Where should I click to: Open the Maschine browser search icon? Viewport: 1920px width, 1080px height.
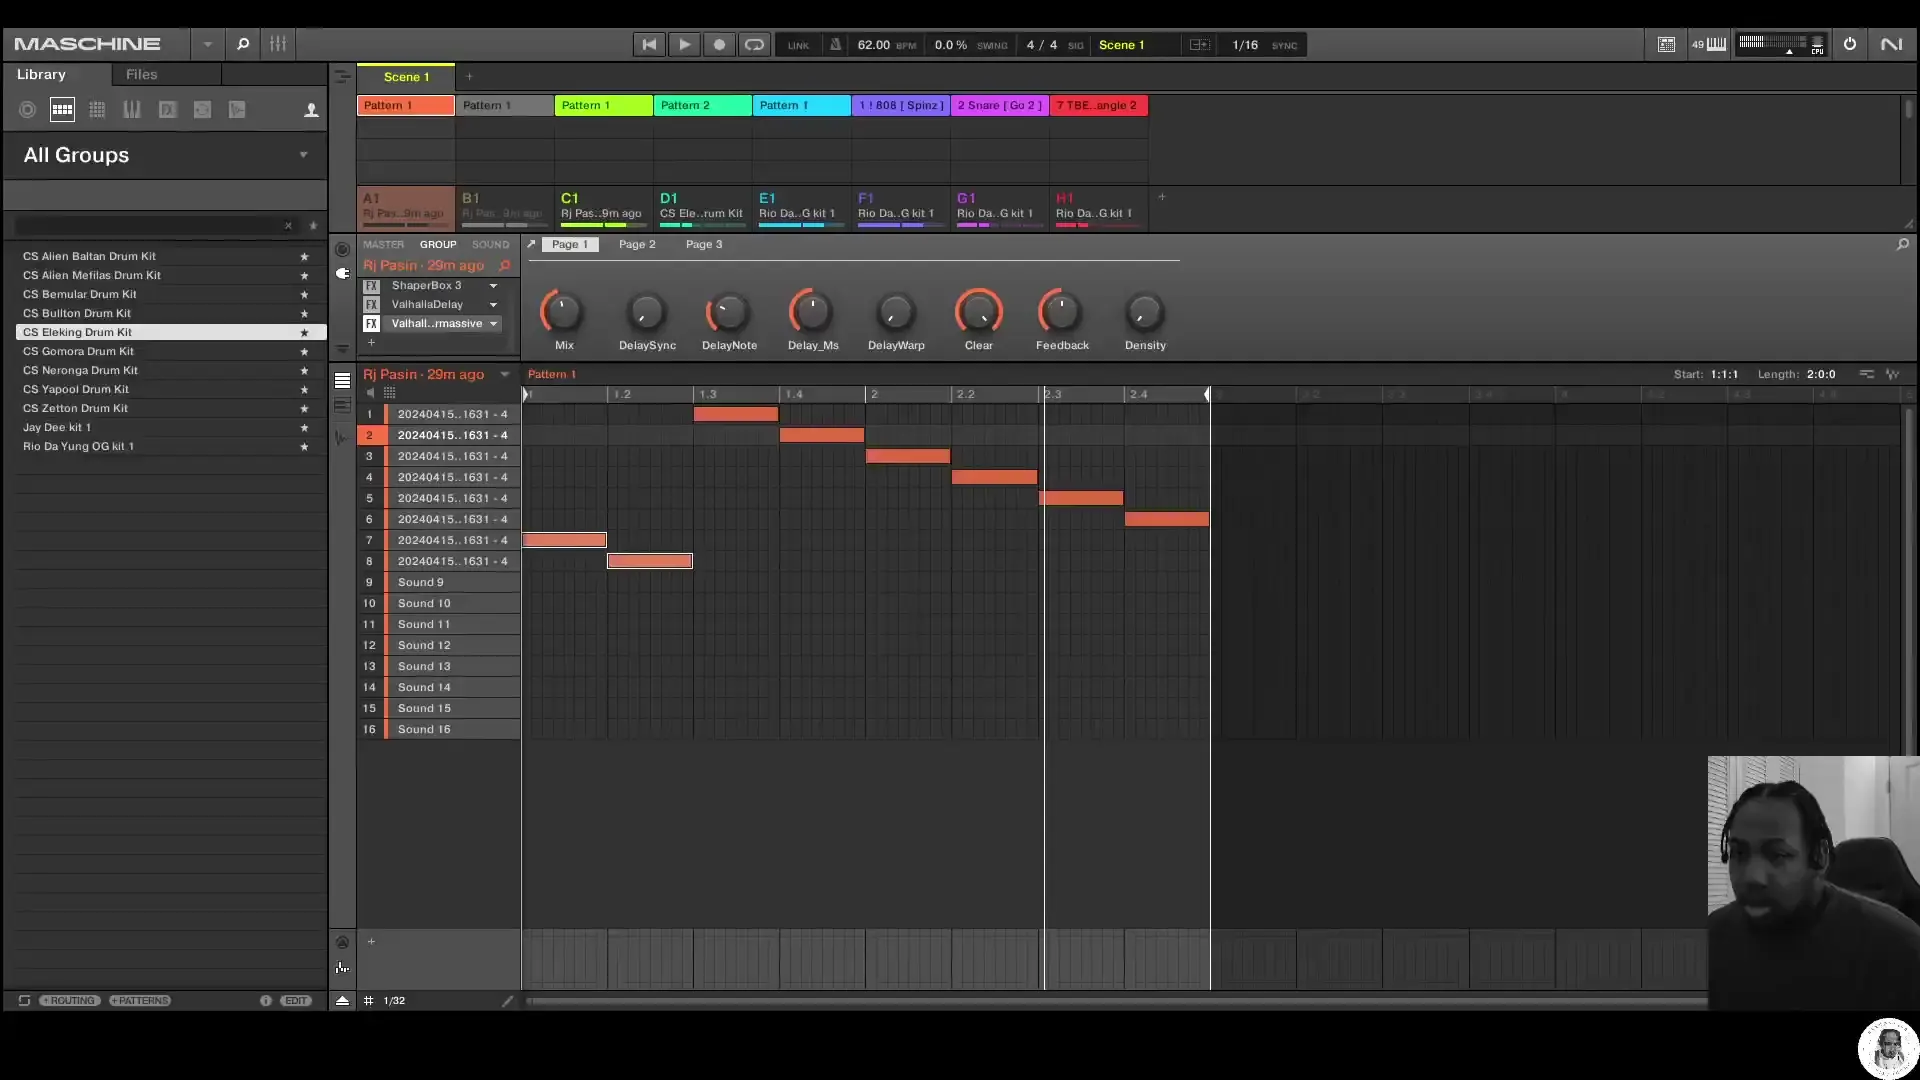click(x=243, y=43)
